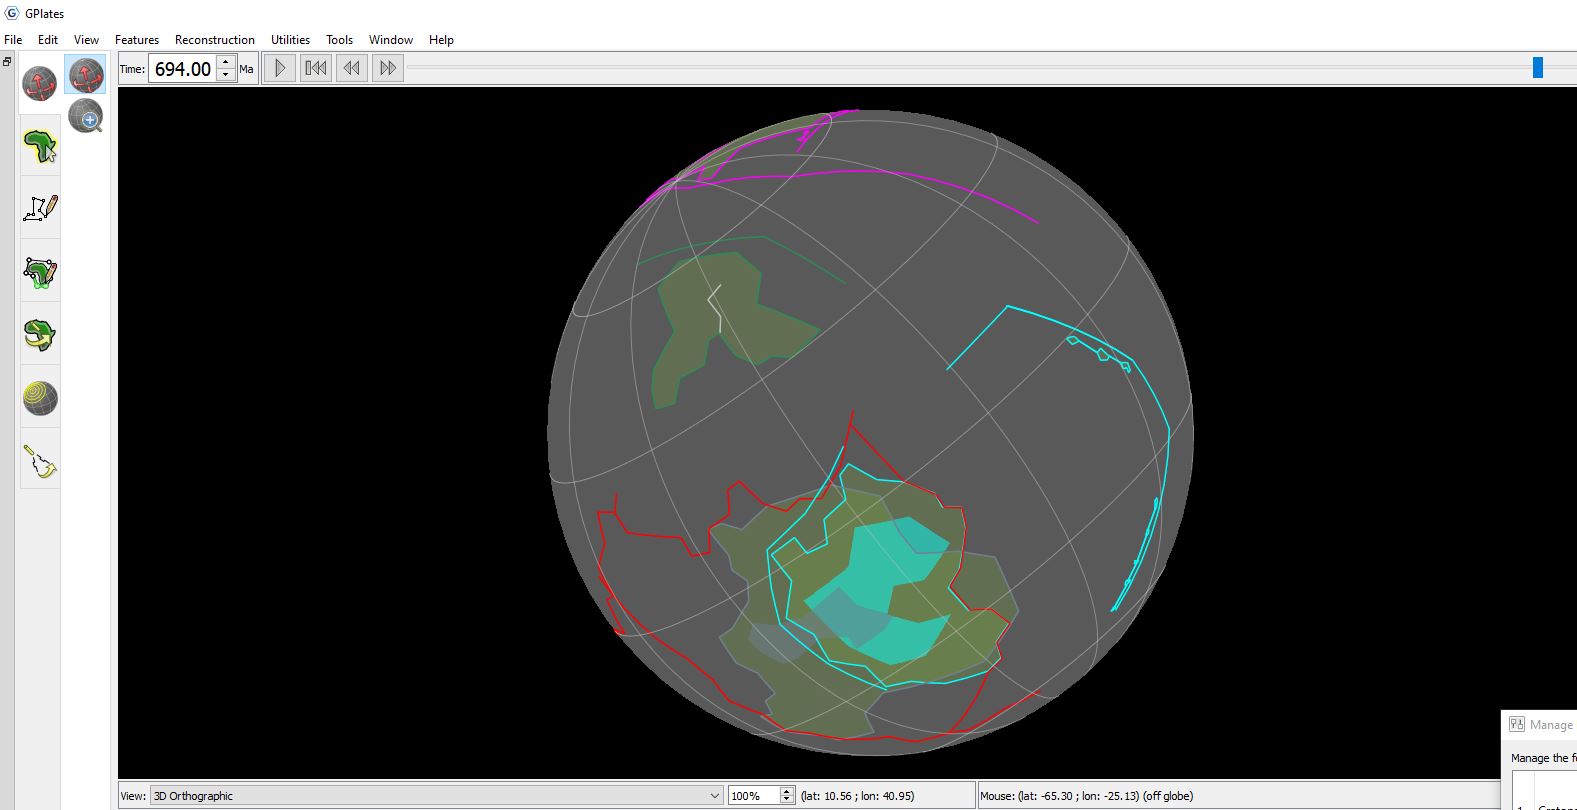Open the Digitise polyline tools tab
This screenshot has width=1577, height=810.
40,208
